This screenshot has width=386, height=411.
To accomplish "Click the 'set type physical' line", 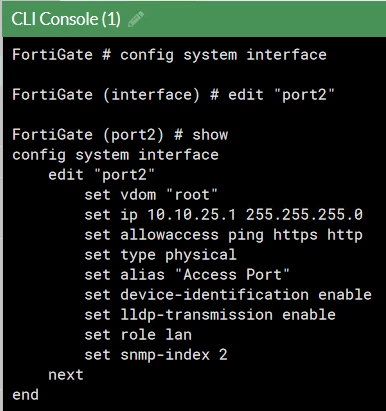I will coord(160,255).
